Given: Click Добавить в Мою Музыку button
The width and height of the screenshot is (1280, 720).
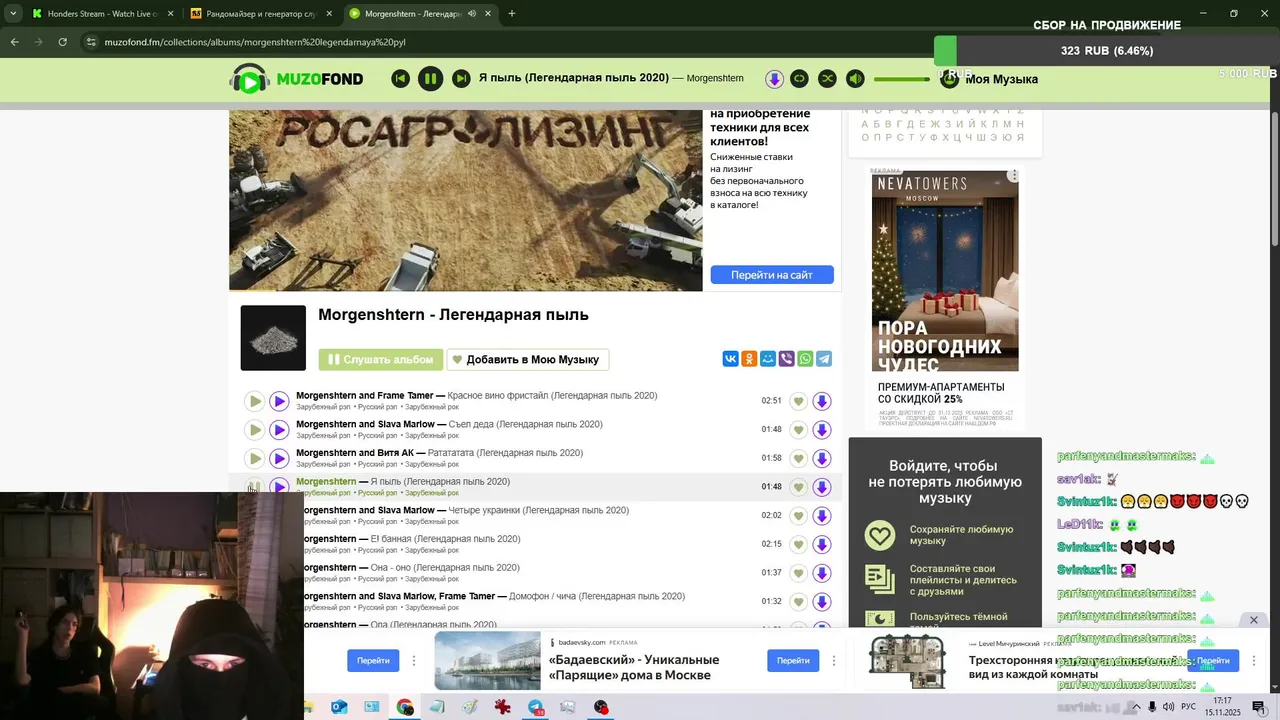Looking at the screenshot, I should point(528,359).
